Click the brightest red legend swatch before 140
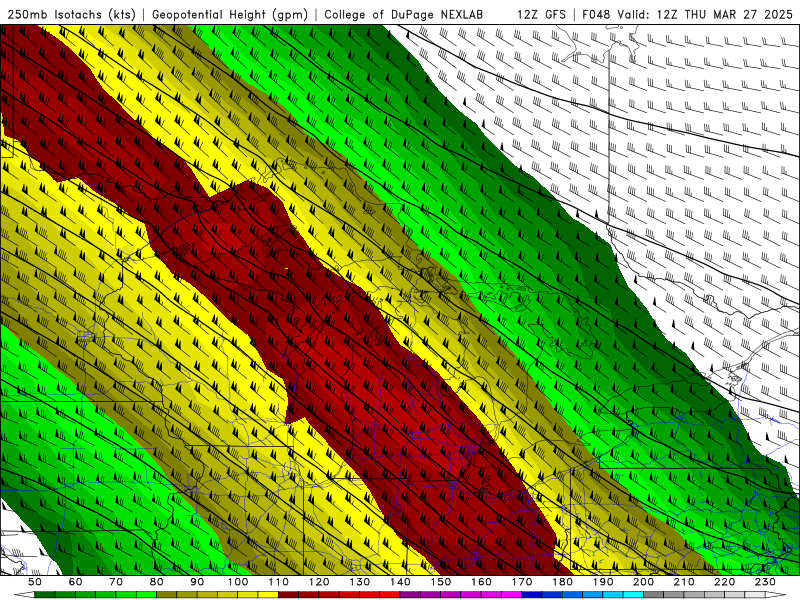Image resolution: width=800 pixels, height=600 pixels. tap(390, 594)
